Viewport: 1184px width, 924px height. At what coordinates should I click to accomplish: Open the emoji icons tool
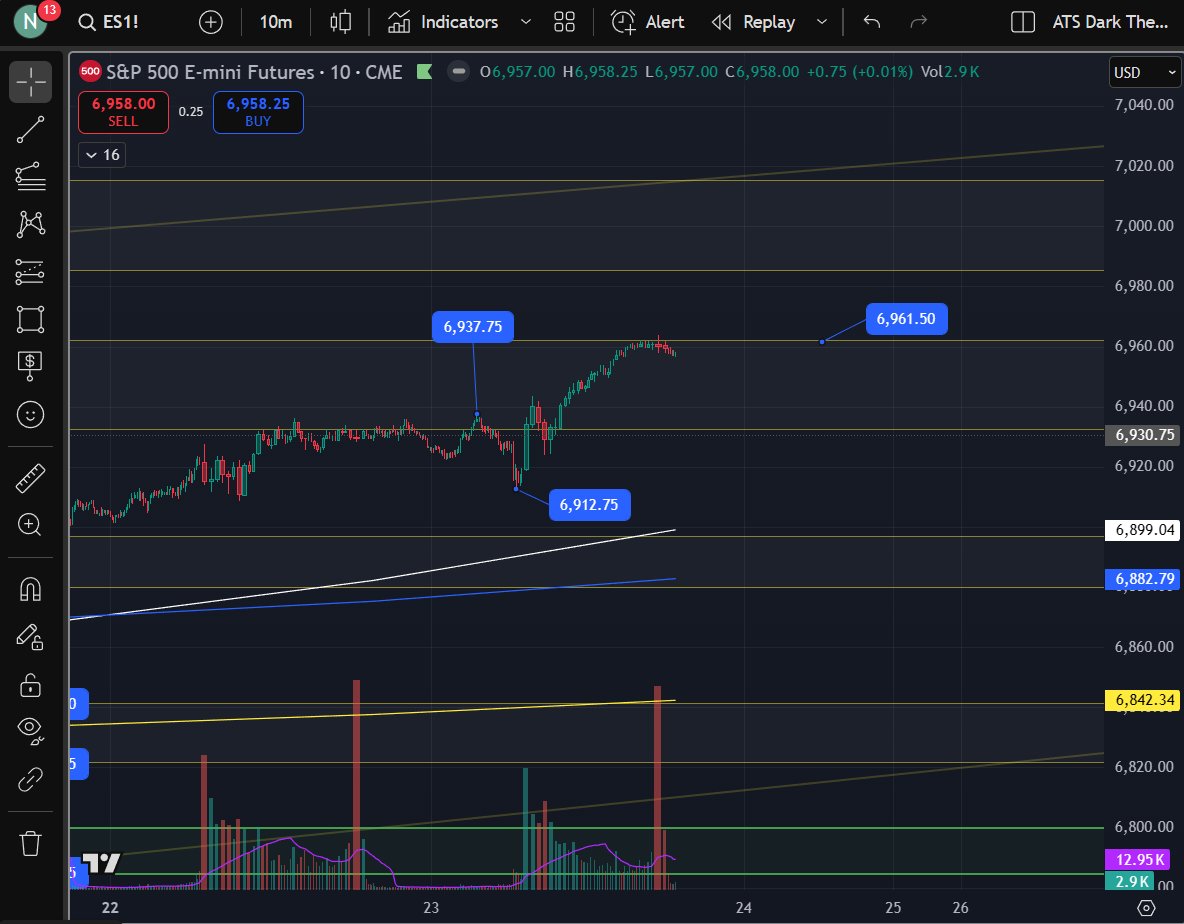point(30,414)
